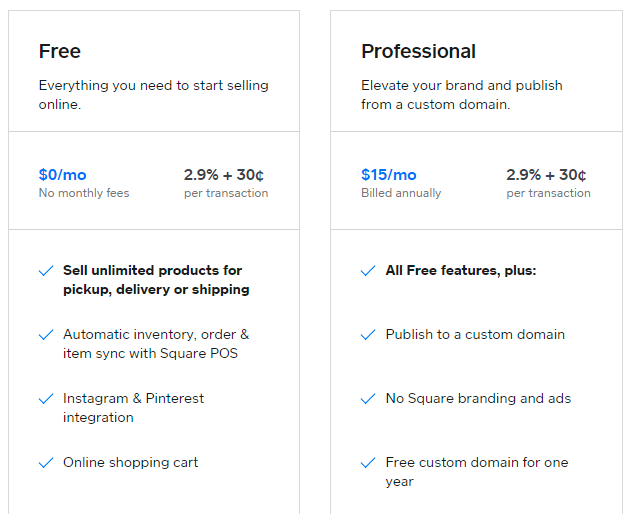Select the Free plan heading
This screenshot has width=634, height=514.
60,51
